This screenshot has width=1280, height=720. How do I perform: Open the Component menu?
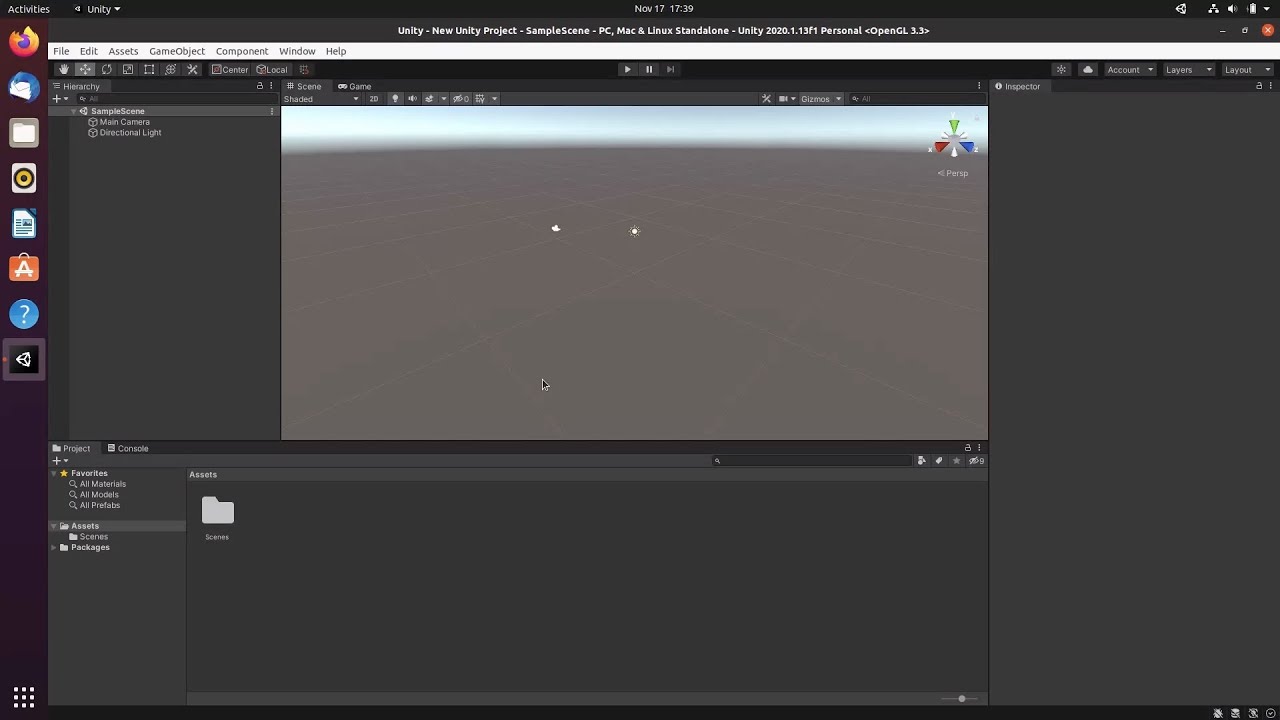(242, 51)
